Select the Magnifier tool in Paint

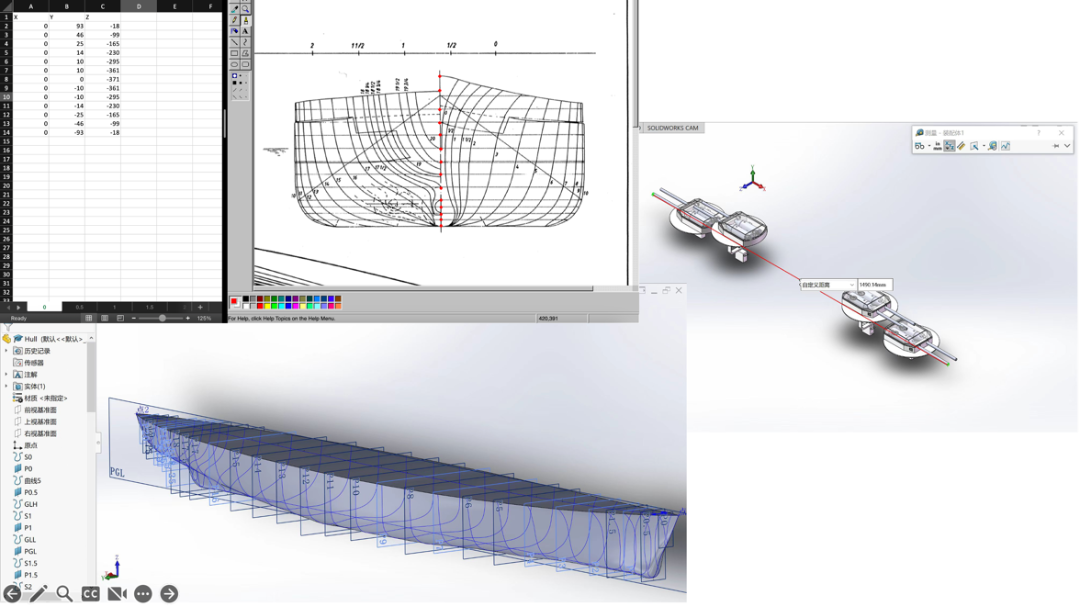click(245, 9)
